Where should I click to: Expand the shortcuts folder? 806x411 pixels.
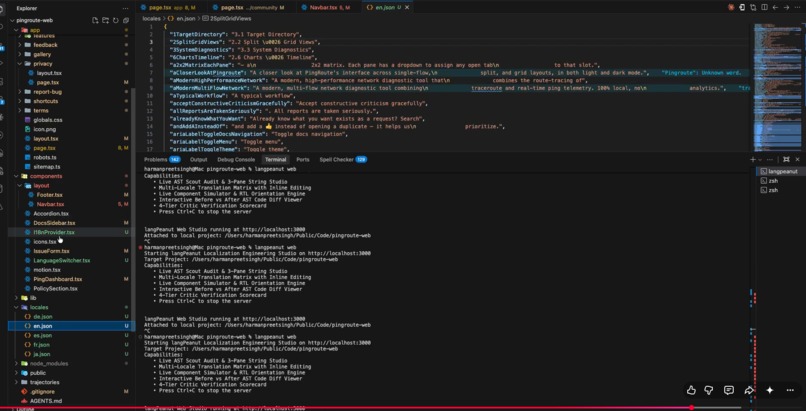(x=20, y=101)
